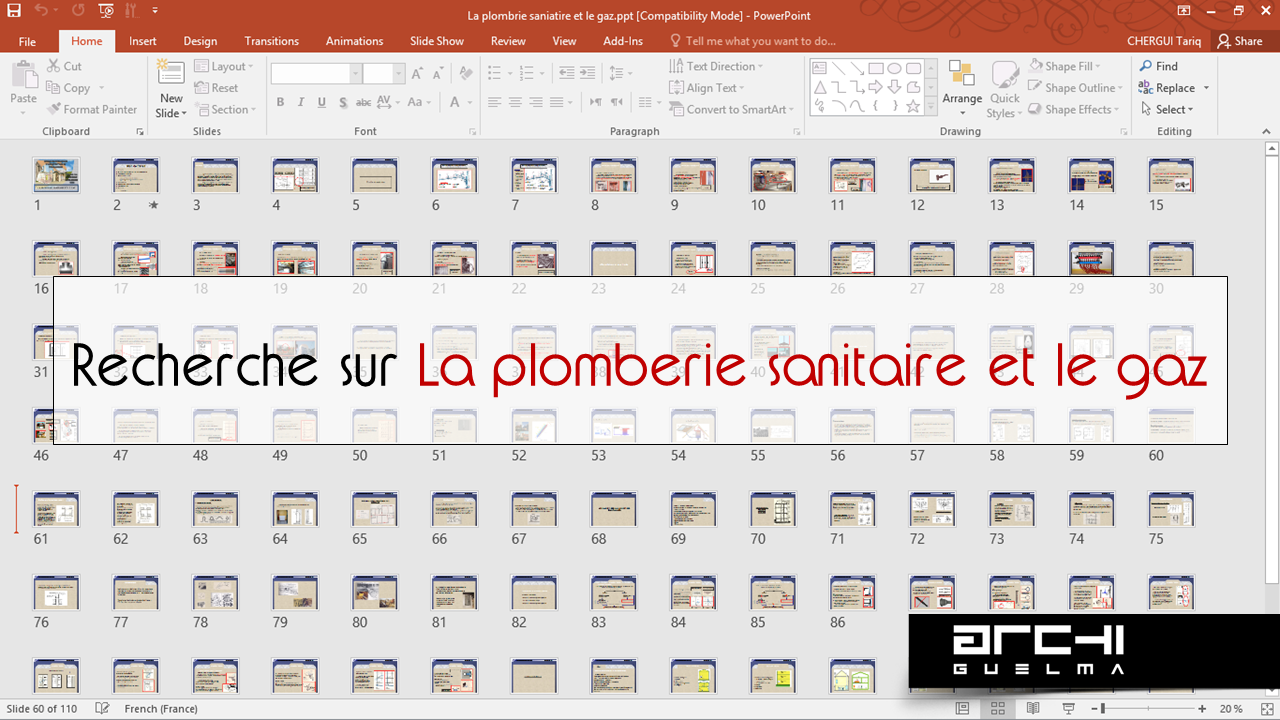The image size is (1280, 720).
Task: Switch to Reading view in status bar
Action: pyautogui.click(x=1033, y=708)
